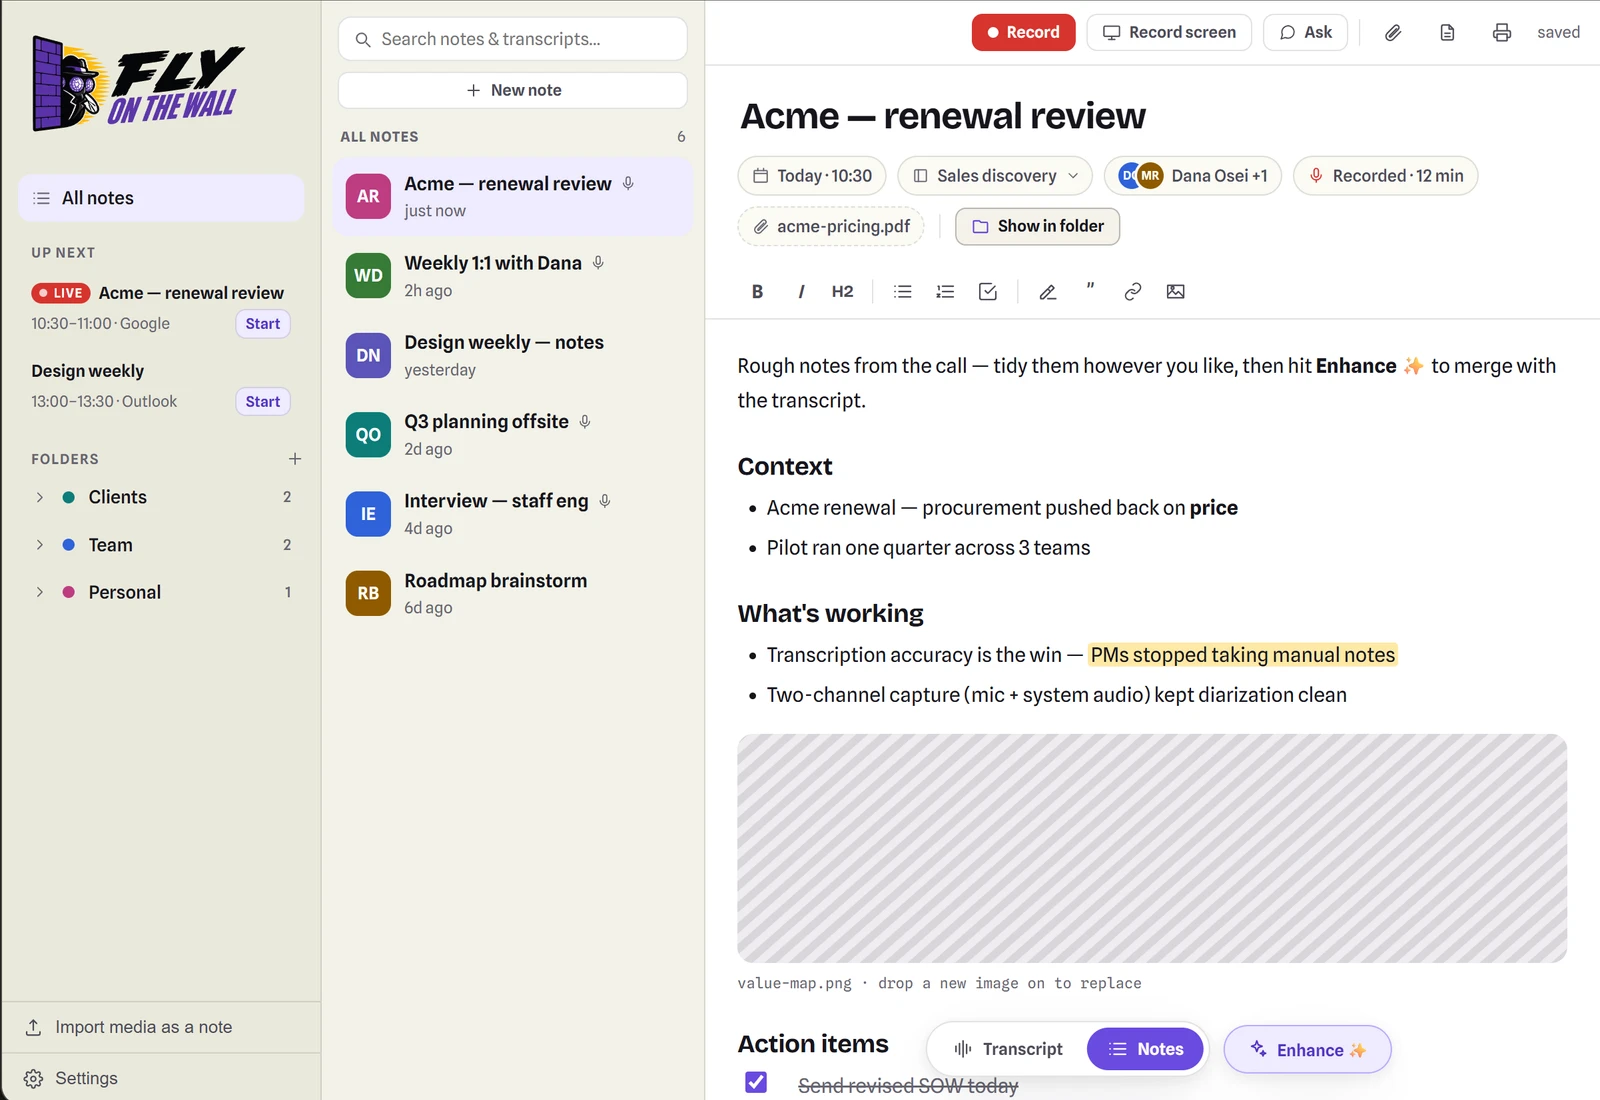Open the Sales discovery template dropdown
The width and height of the screenshot is (1600, 1100).
(995, 176)
